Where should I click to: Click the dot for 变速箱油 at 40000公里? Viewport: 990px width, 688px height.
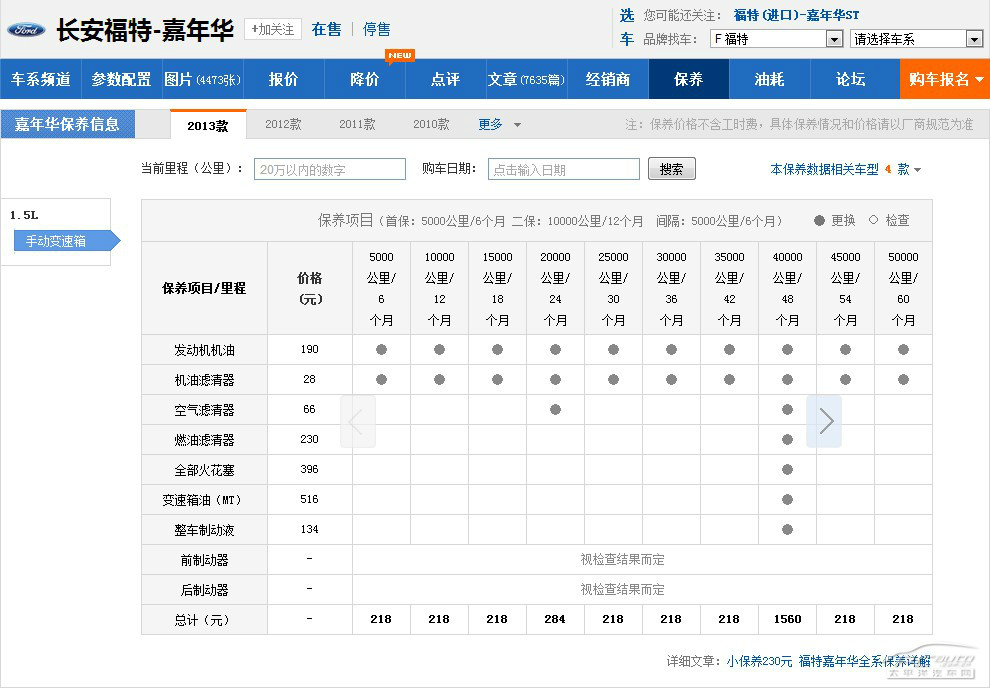coord(787,500)
